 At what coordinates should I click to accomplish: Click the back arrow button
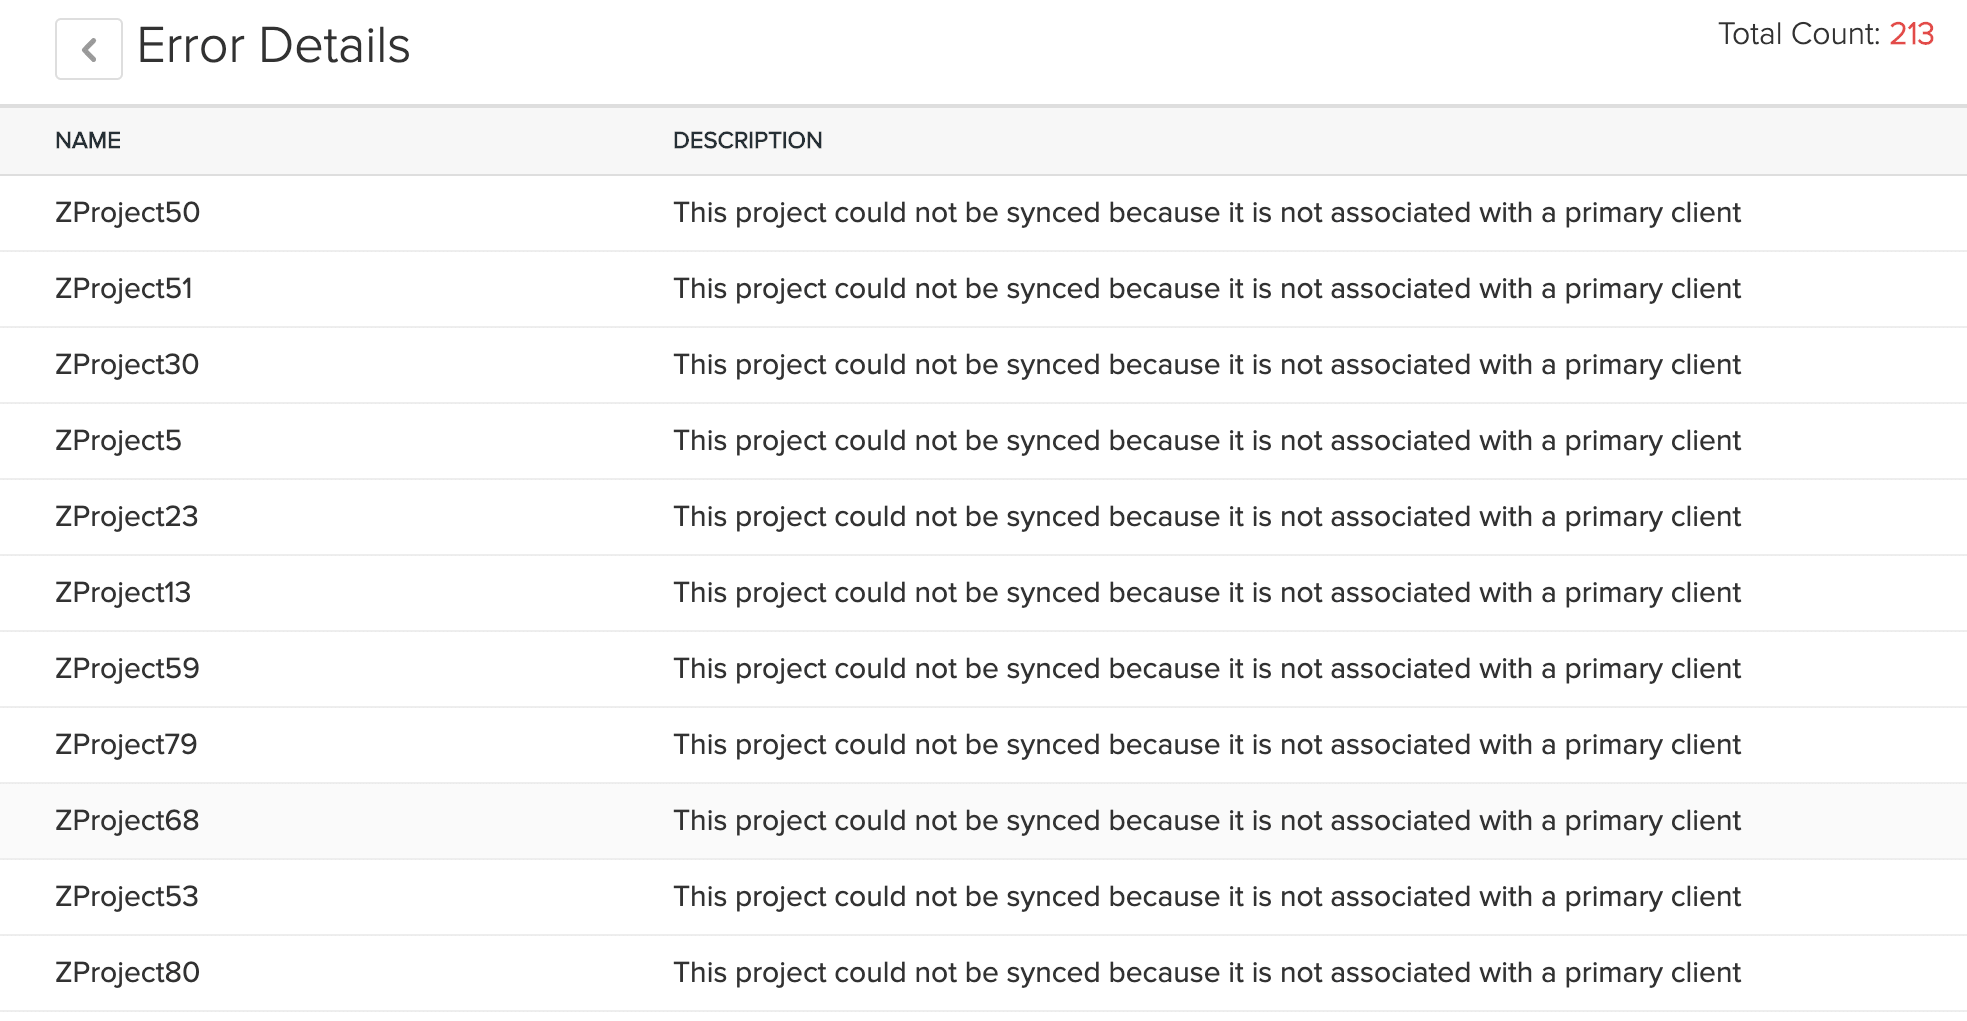click(x=89, y=49)
